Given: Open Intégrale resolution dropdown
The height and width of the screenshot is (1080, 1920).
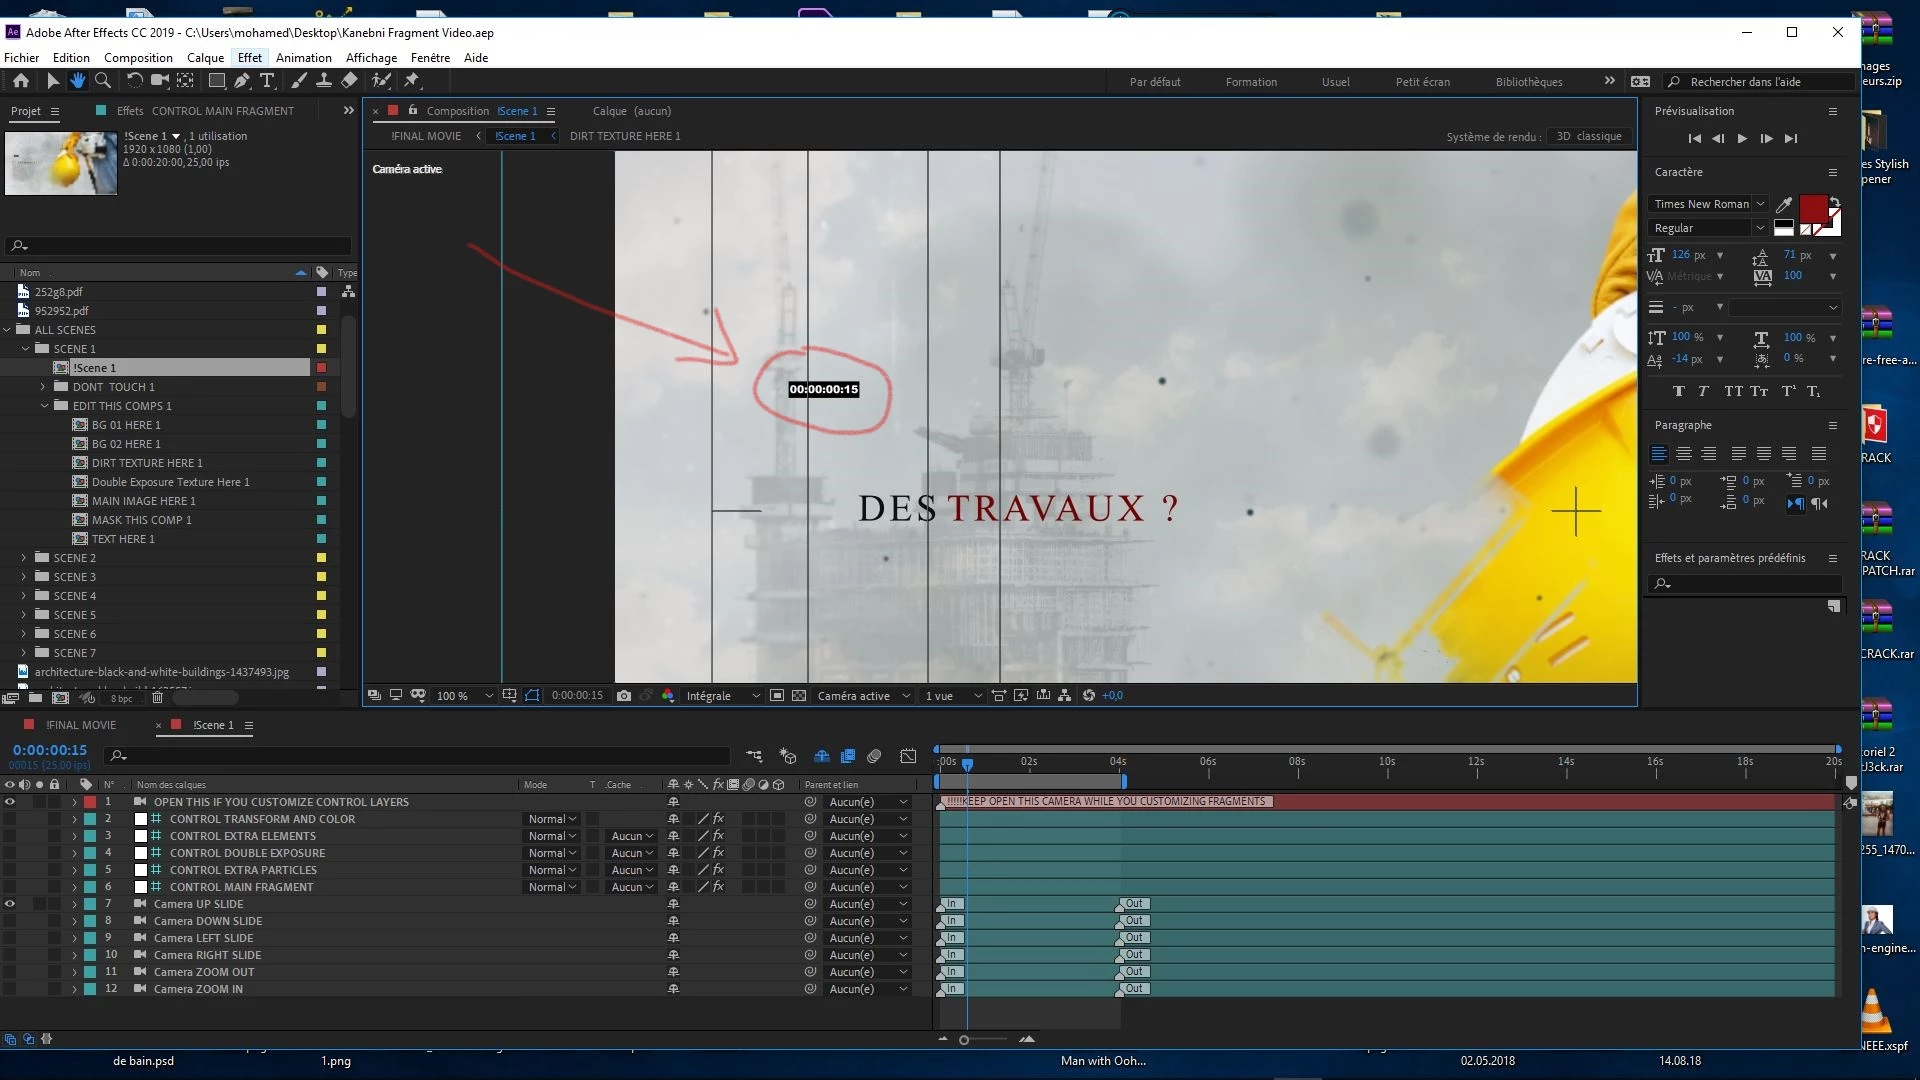Looking at the screenshot, I should pos(722,696).
